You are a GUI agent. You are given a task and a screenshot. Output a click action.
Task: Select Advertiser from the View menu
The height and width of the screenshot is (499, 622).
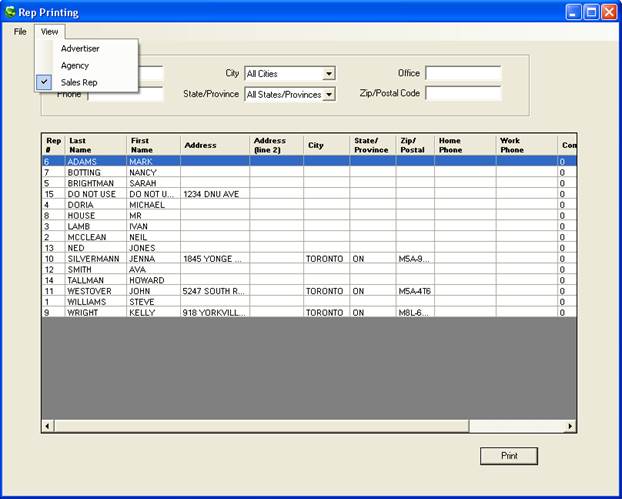tap(80, 48)
